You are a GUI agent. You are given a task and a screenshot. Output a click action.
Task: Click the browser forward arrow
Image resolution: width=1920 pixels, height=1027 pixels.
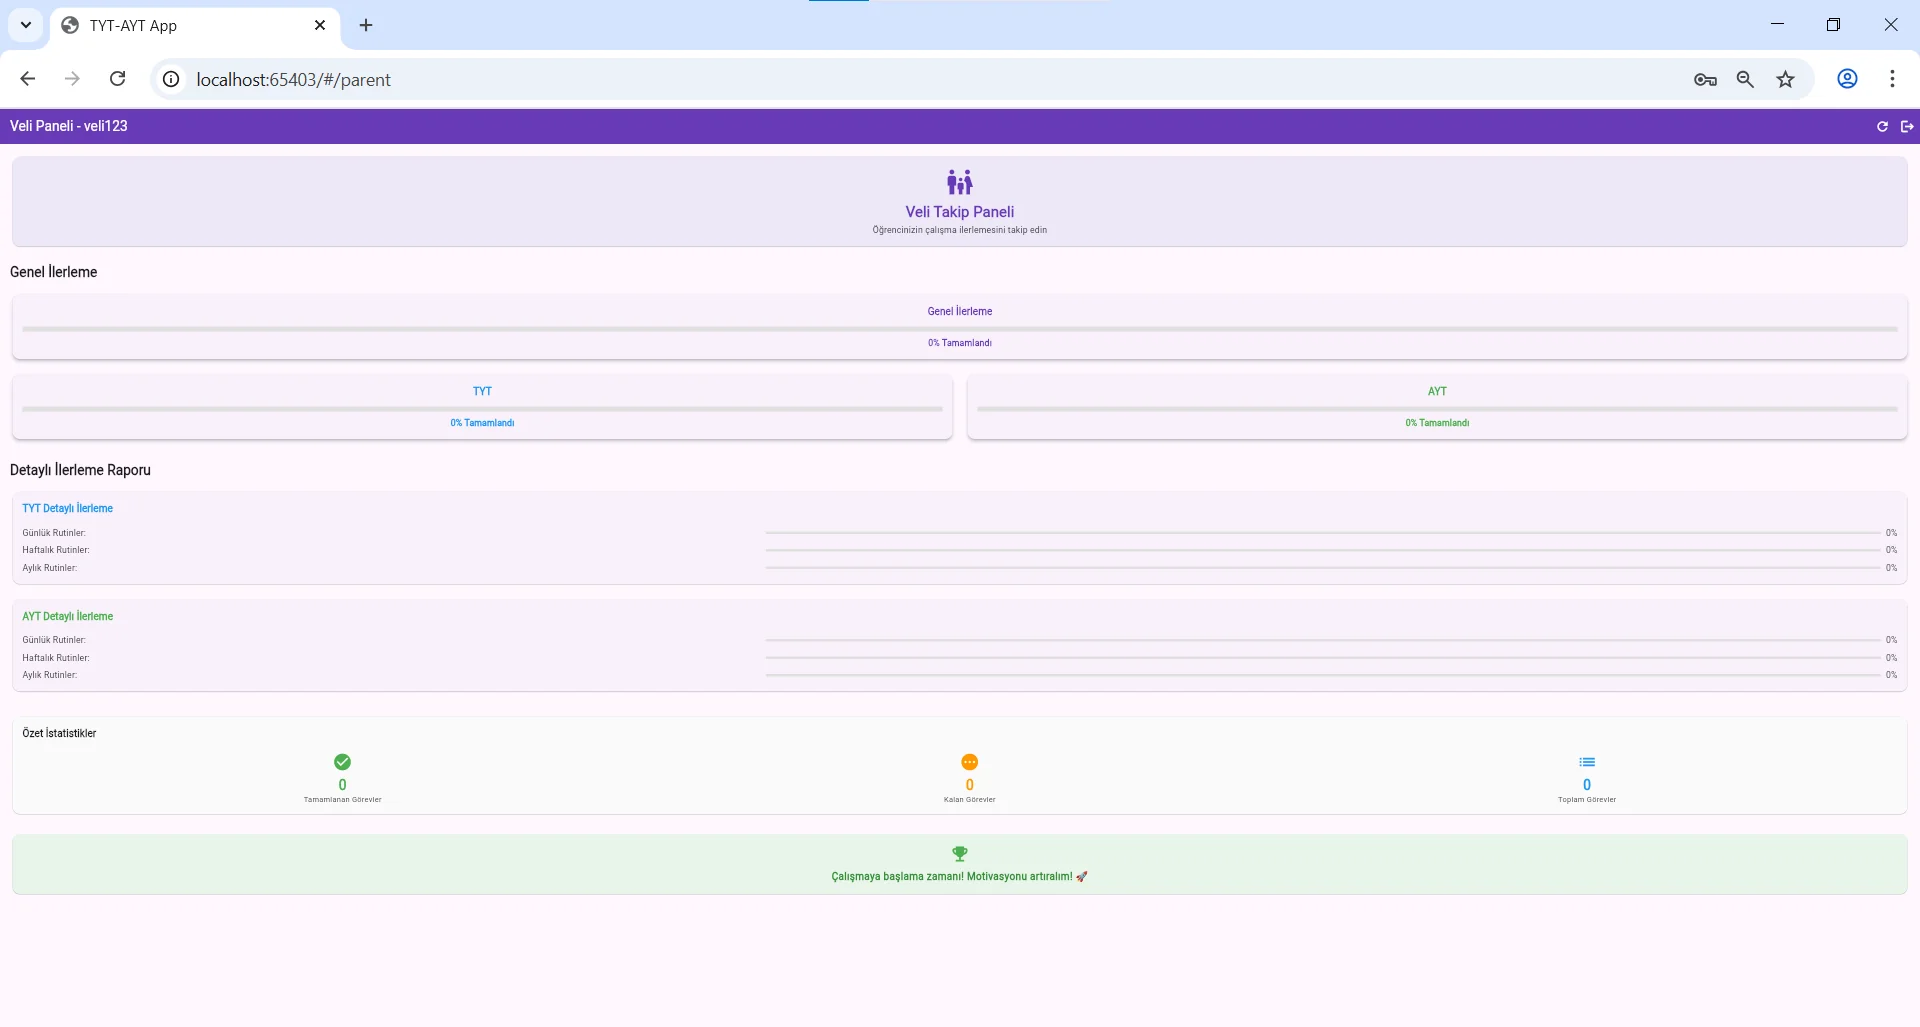point(72,79)
